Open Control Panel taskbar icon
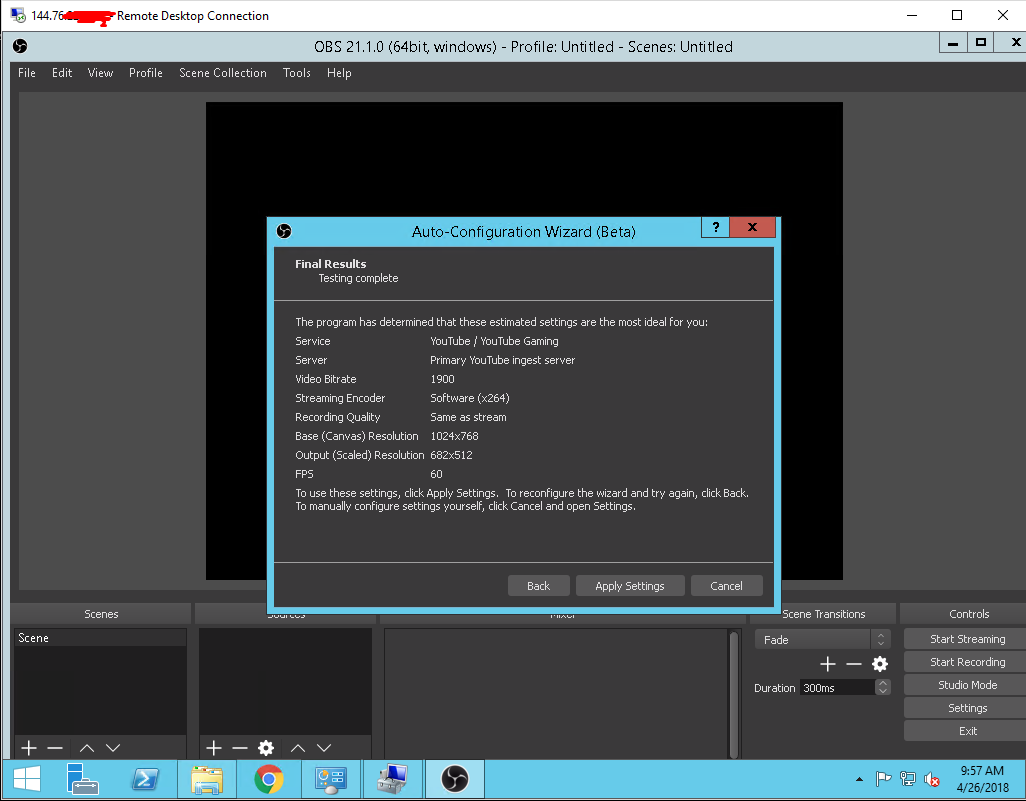 click(330, 779)
